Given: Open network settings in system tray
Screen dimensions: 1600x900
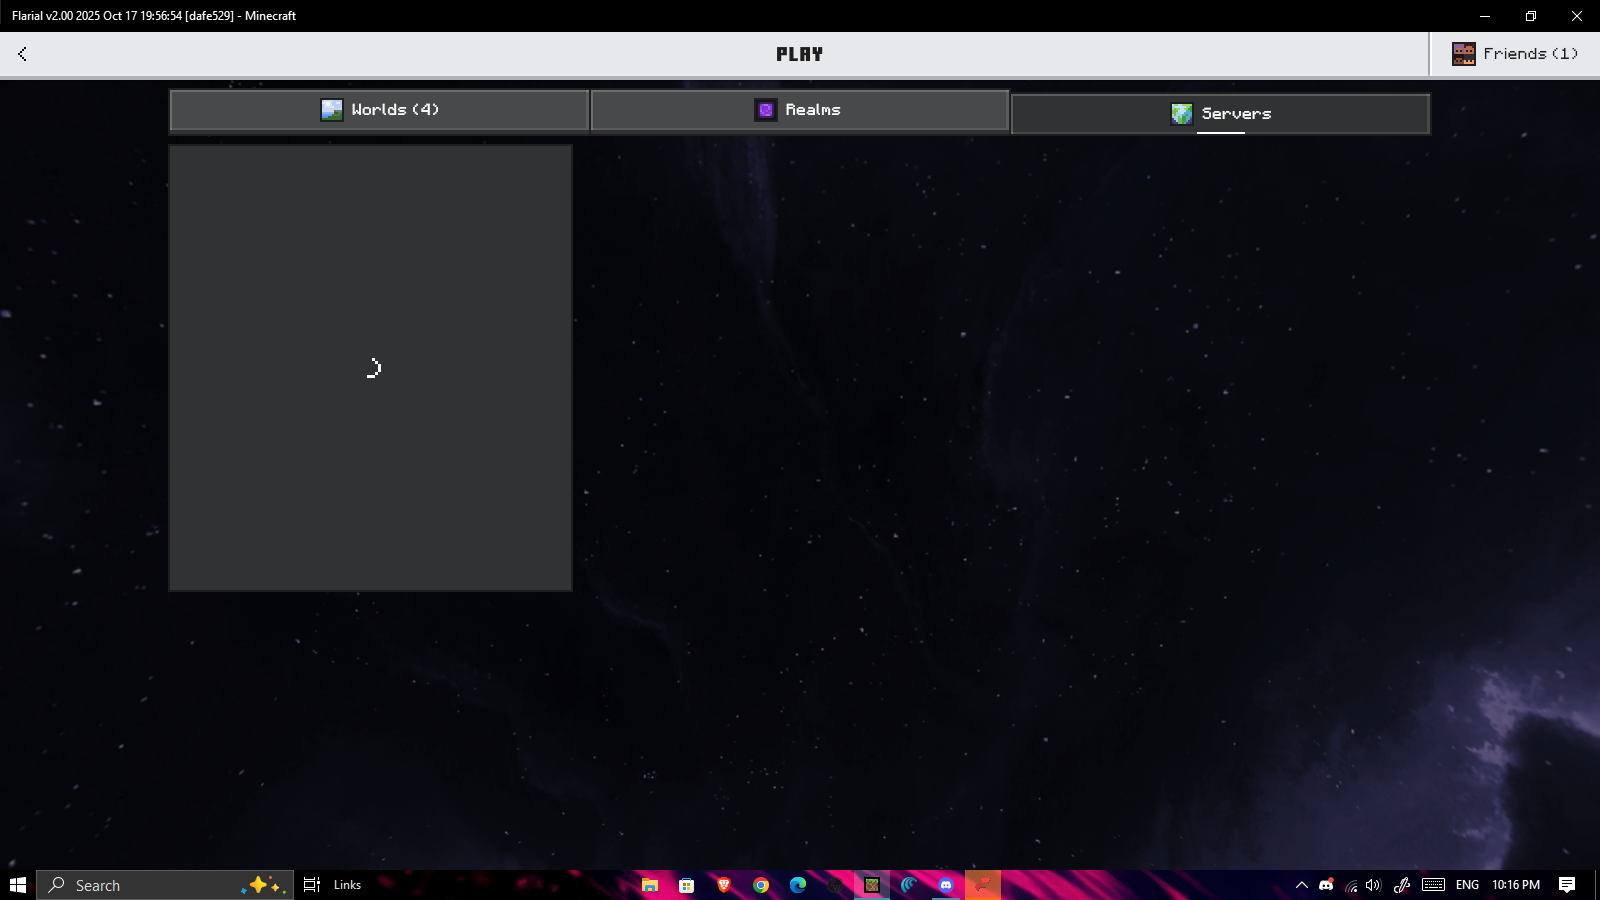Looking at the screenshot, I should [1351, 885].
